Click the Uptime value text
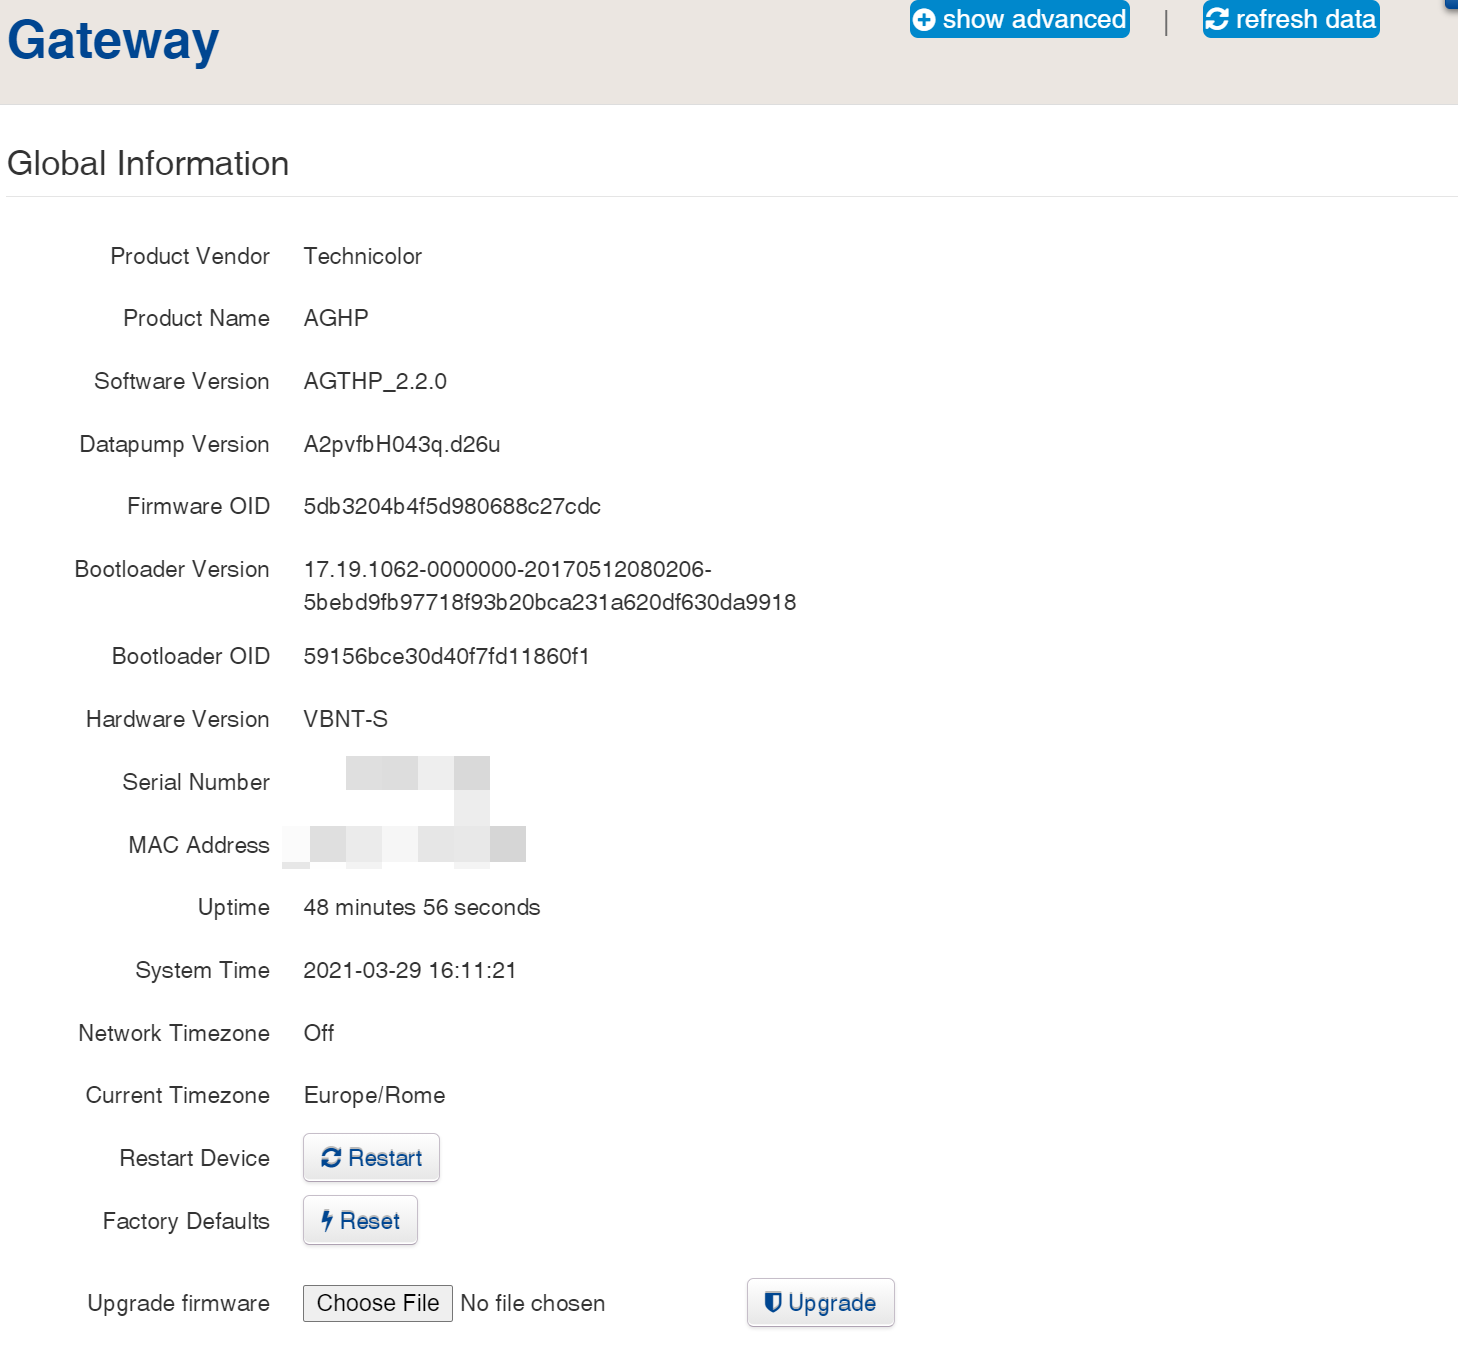This screenshot has width=1458, height=1368. click(421, 907)
